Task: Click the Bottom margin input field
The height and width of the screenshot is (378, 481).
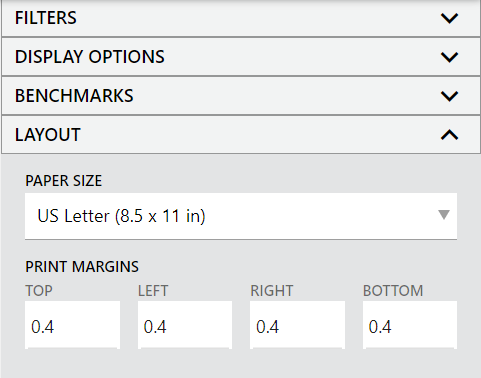Action: pyautogui.click(x=410, y=325)
